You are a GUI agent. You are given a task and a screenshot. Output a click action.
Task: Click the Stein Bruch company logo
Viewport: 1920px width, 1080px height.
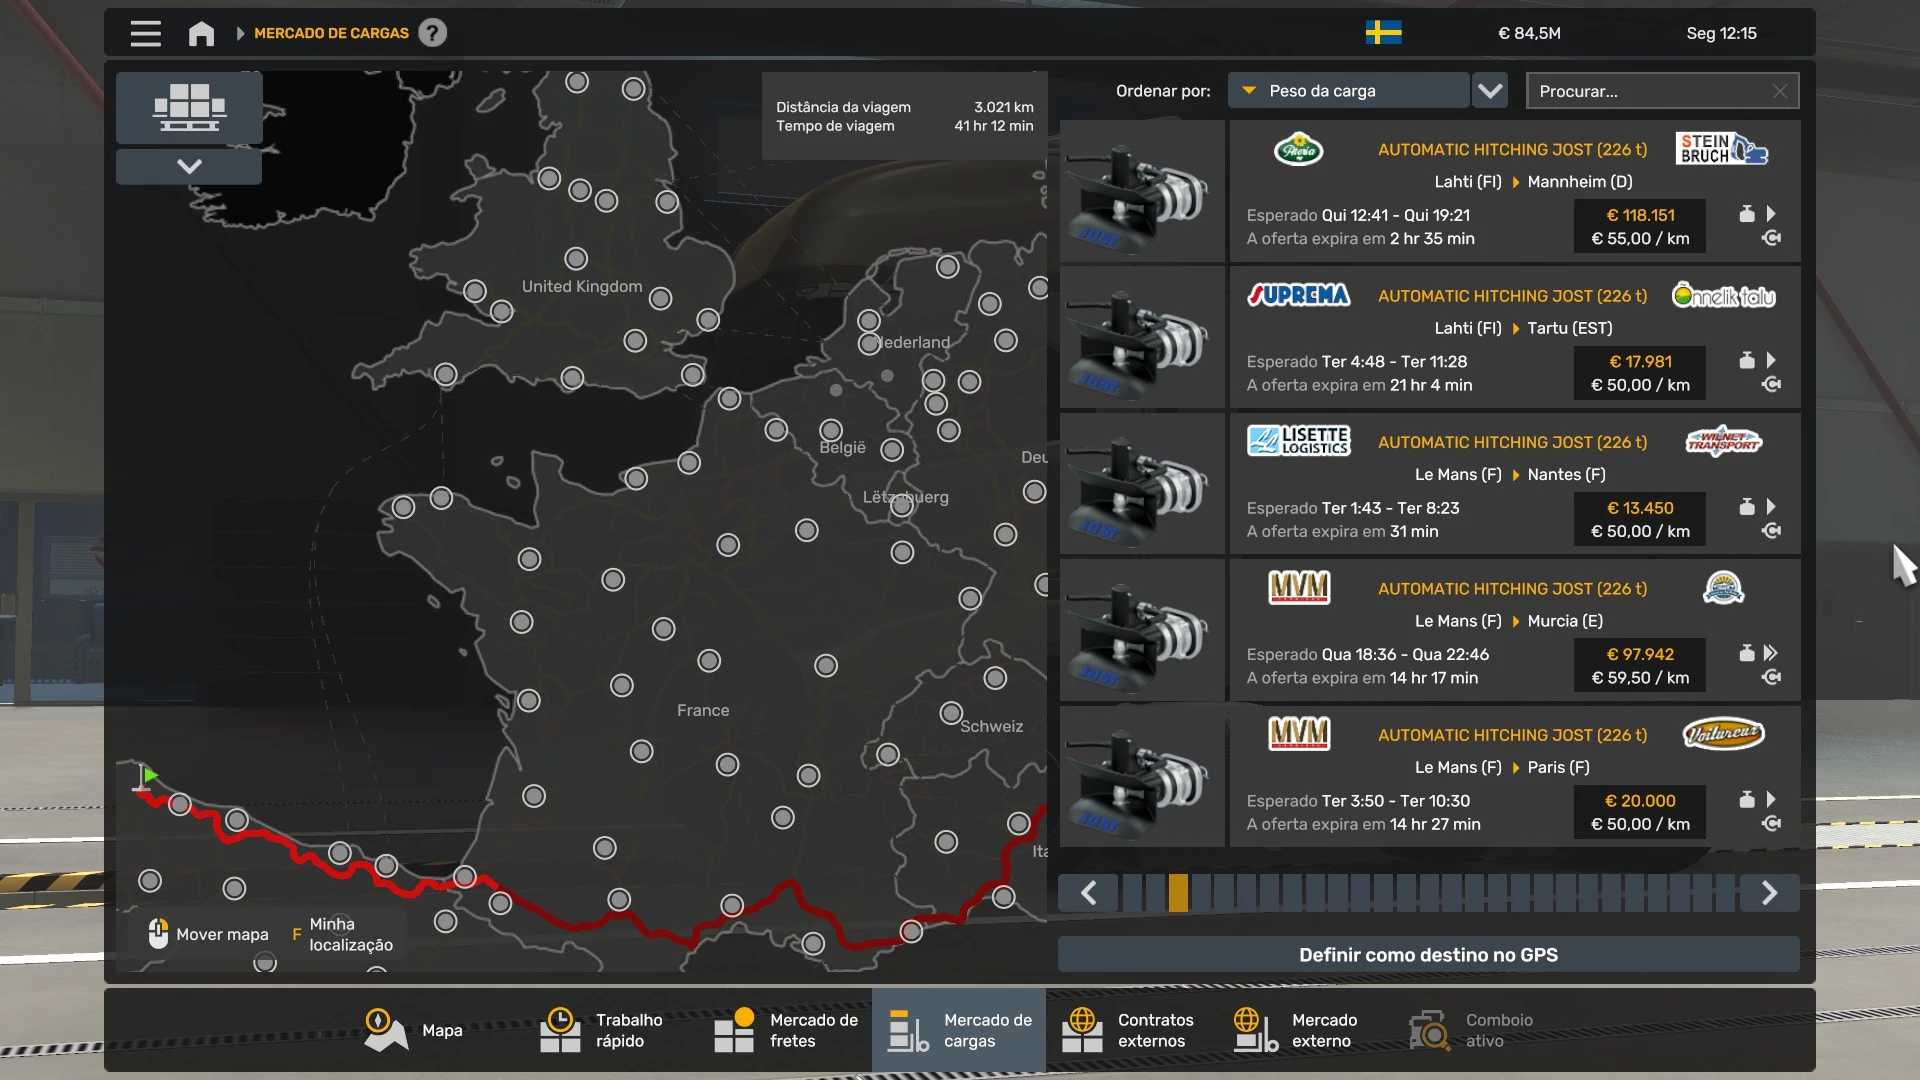tap(1722, 149)
